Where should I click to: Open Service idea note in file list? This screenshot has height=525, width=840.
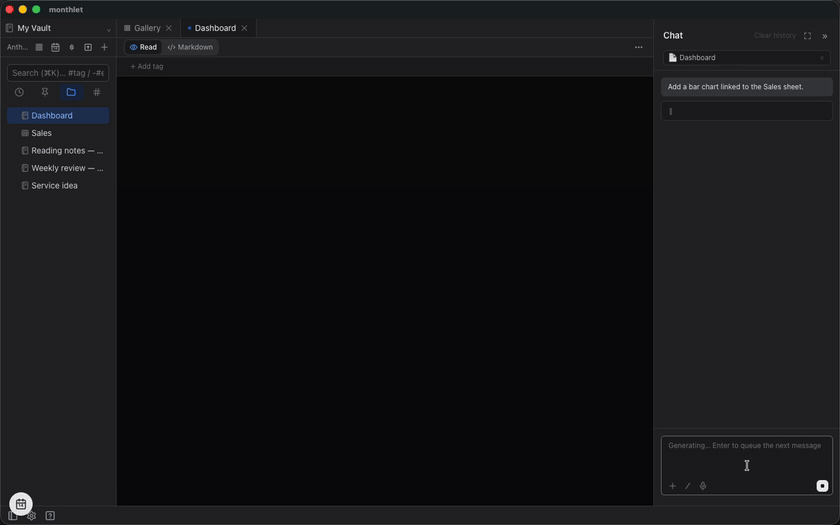58,185
